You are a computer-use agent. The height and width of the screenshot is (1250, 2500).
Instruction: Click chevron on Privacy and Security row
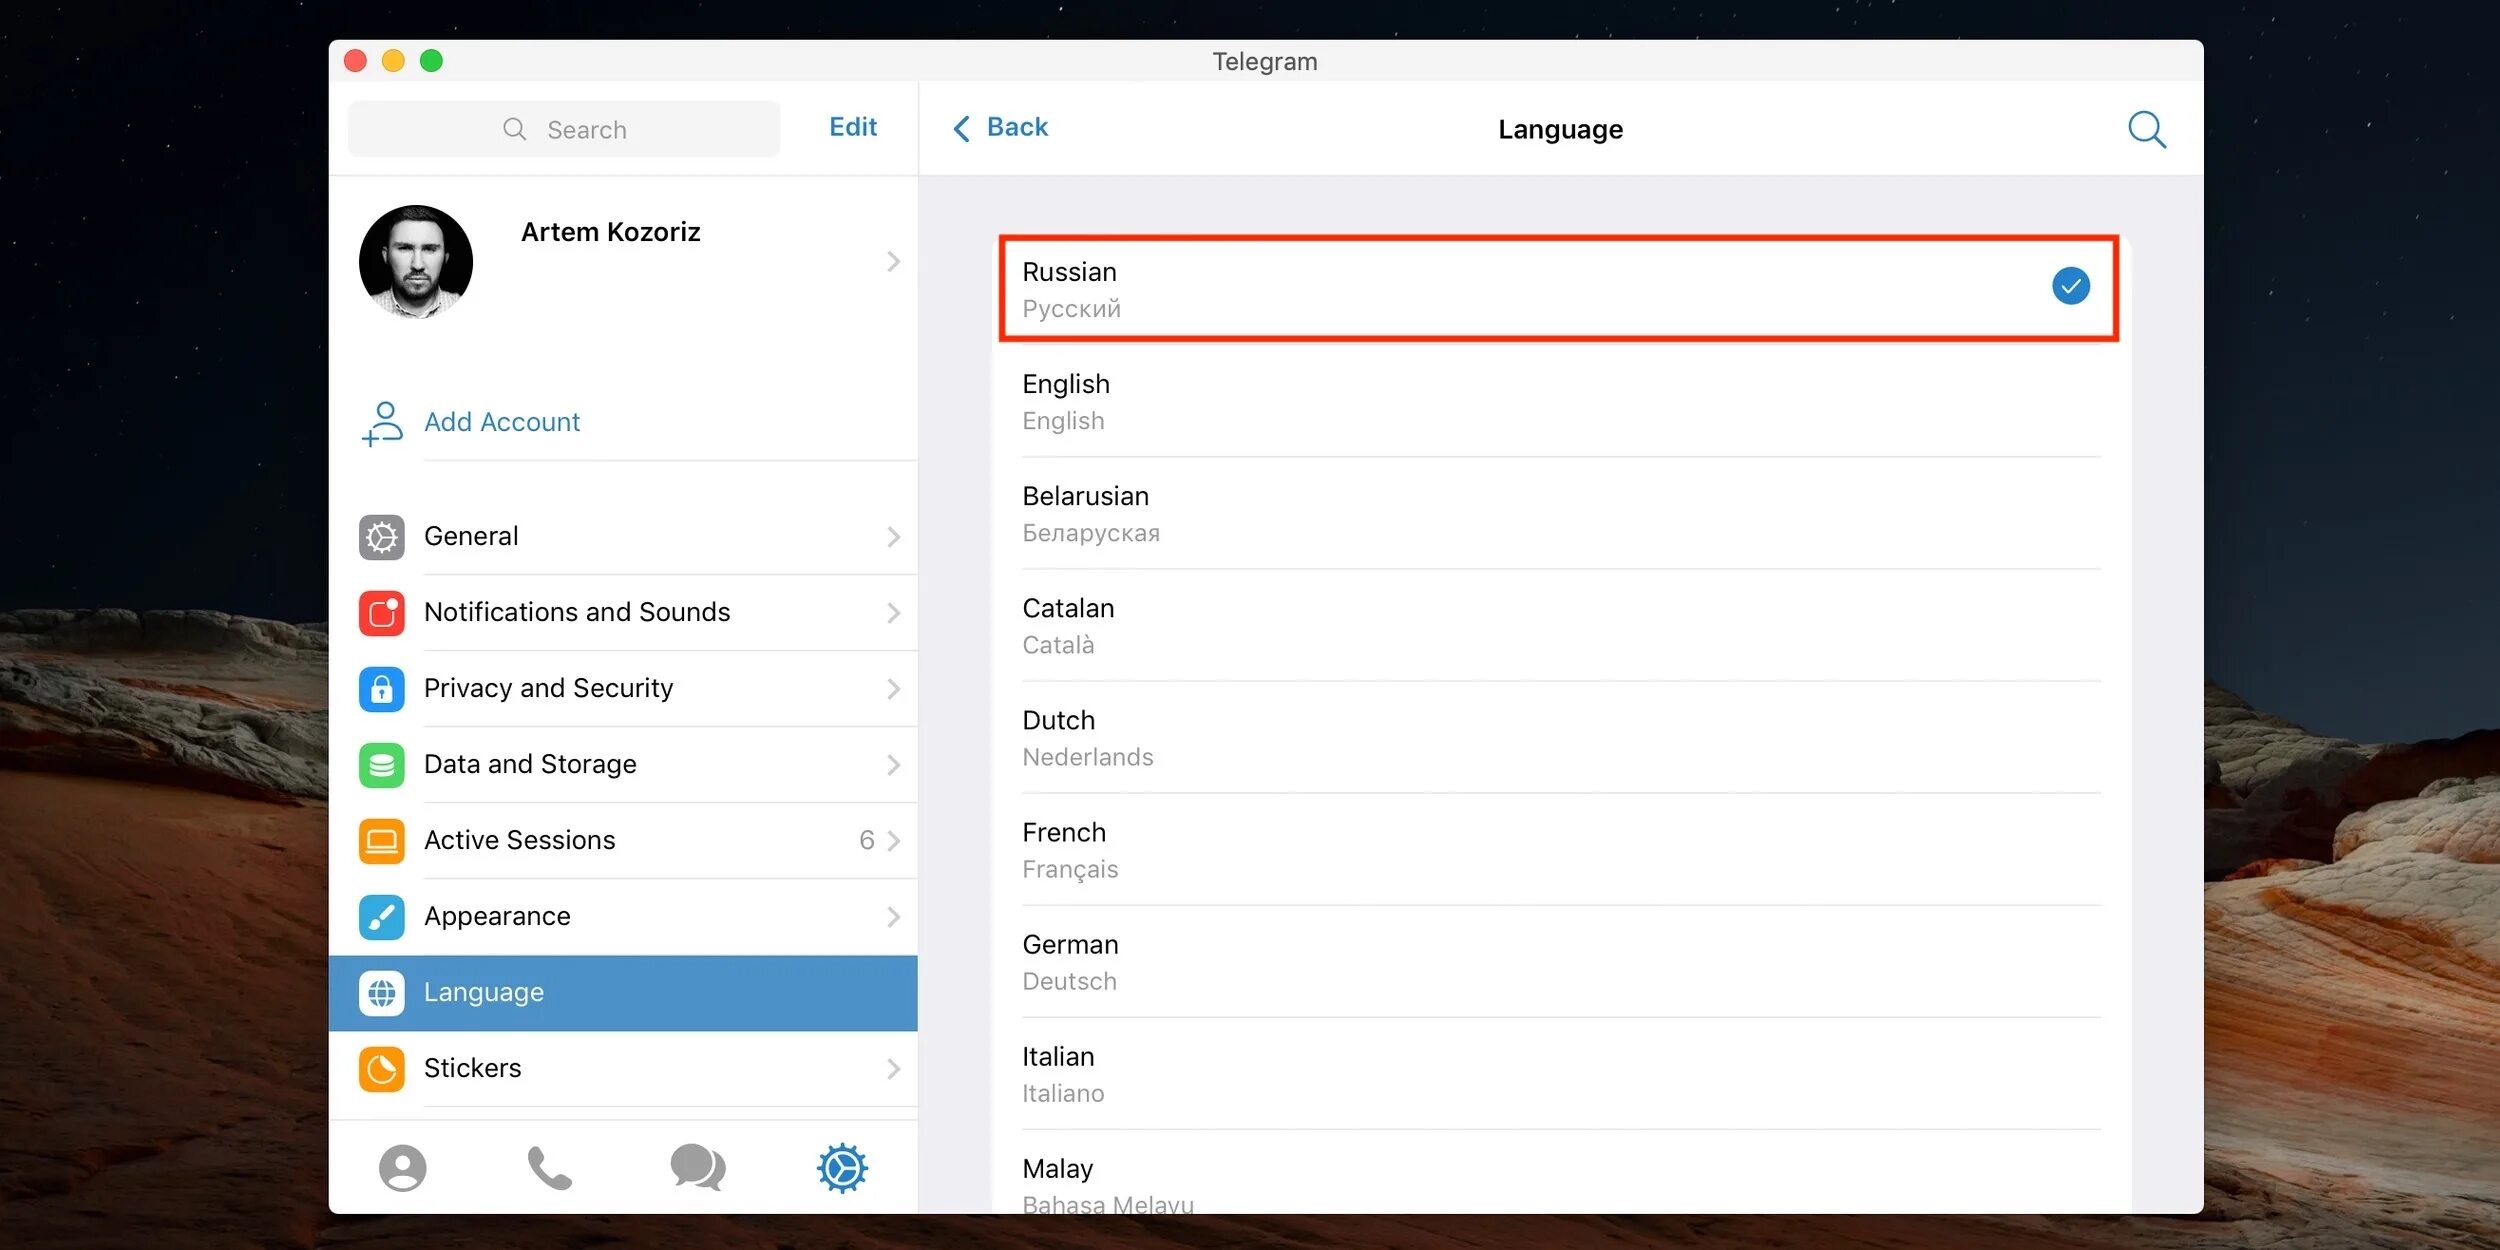893,689
